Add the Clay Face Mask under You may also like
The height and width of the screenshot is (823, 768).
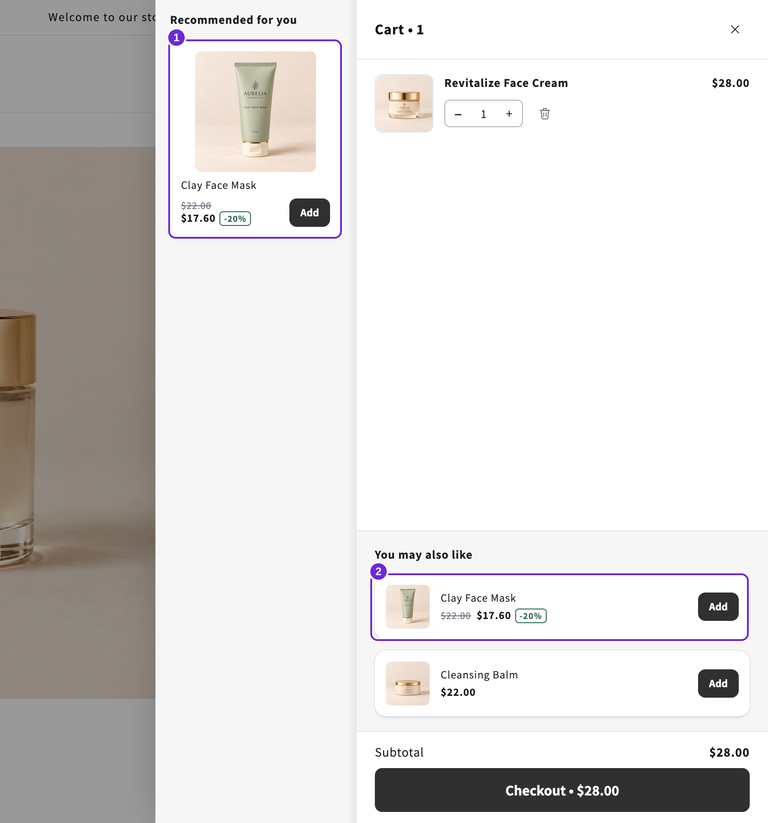coord(718,607)
